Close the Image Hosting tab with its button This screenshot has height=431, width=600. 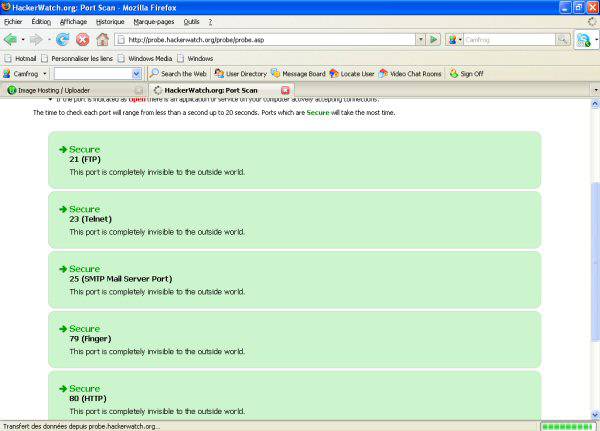click(139, 91)
